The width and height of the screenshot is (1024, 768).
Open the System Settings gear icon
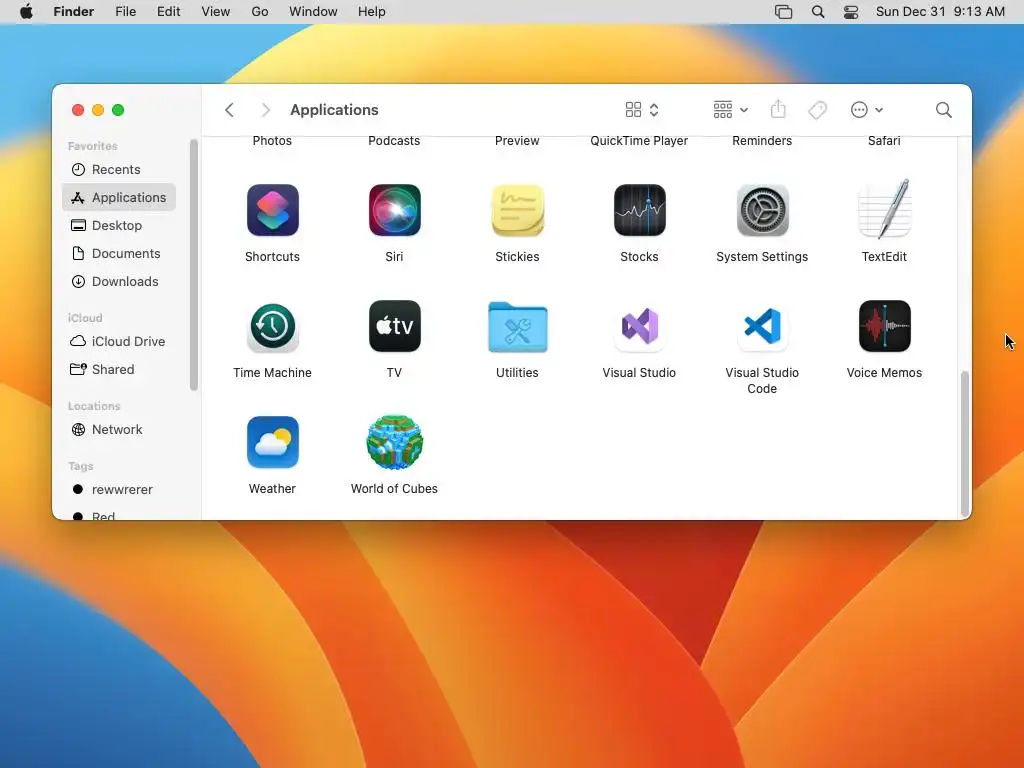pos(762,210)
